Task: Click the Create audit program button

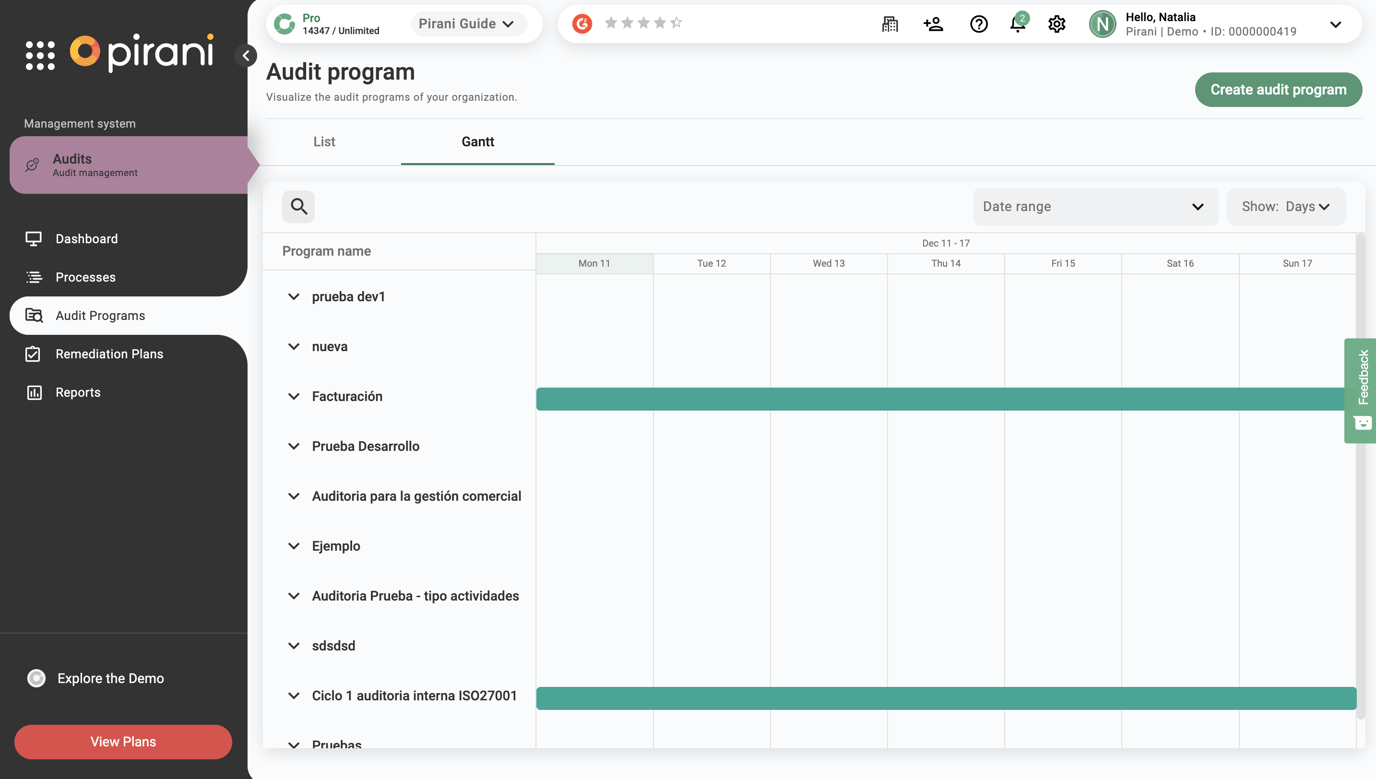Action: tap(1278, 89)
